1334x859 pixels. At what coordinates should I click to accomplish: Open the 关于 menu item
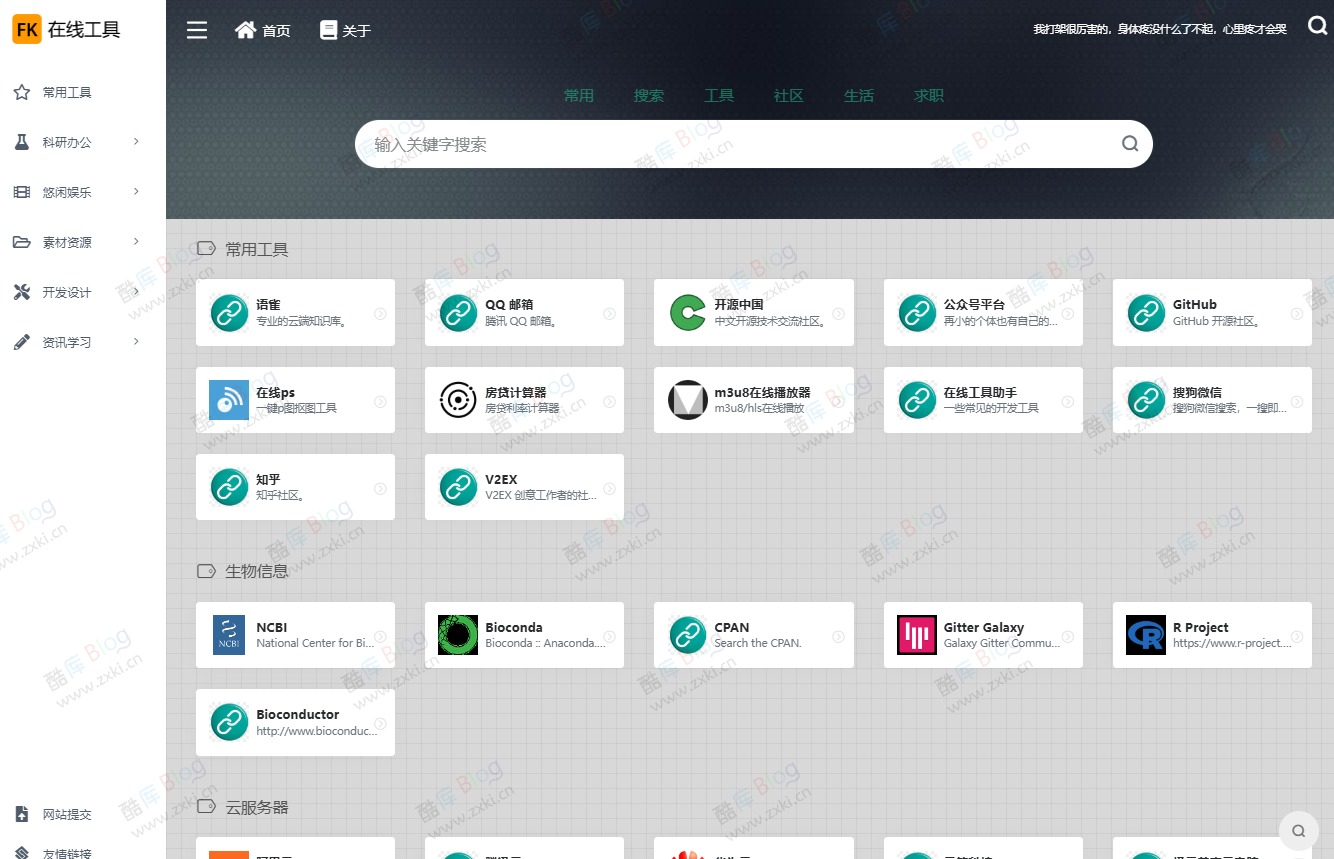pos(345,30)
